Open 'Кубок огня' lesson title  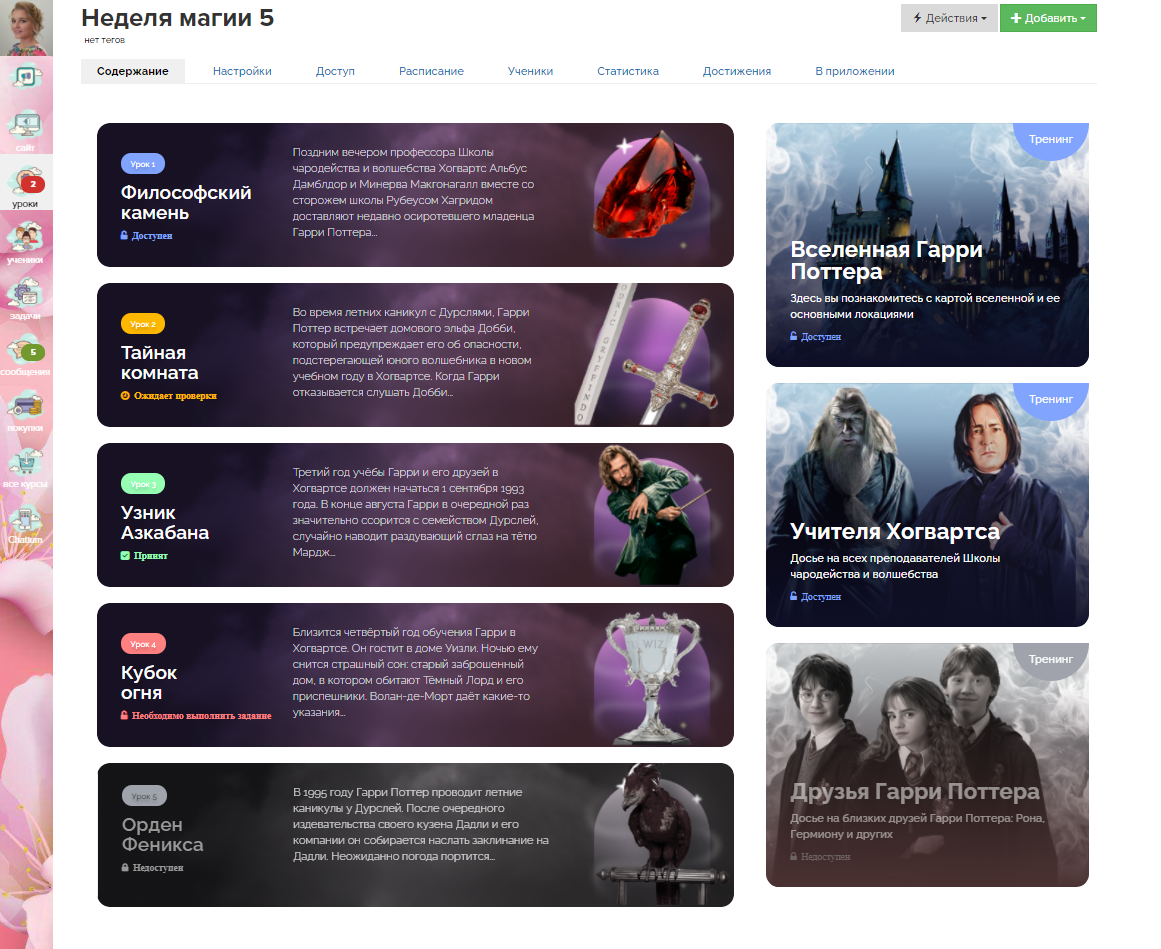coord(149,682)
